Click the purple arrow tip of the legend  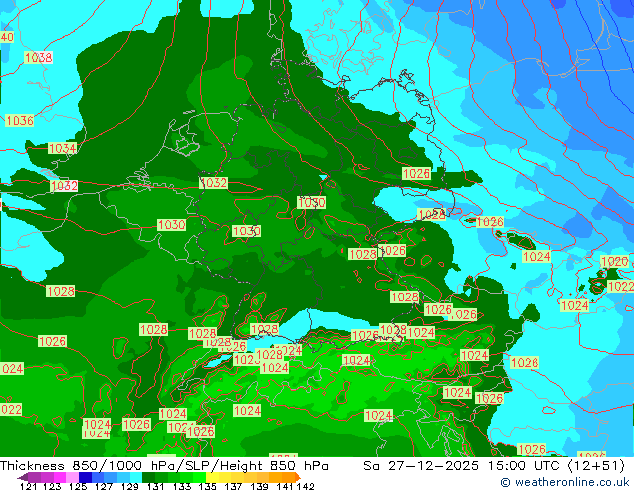pos(23,477)
